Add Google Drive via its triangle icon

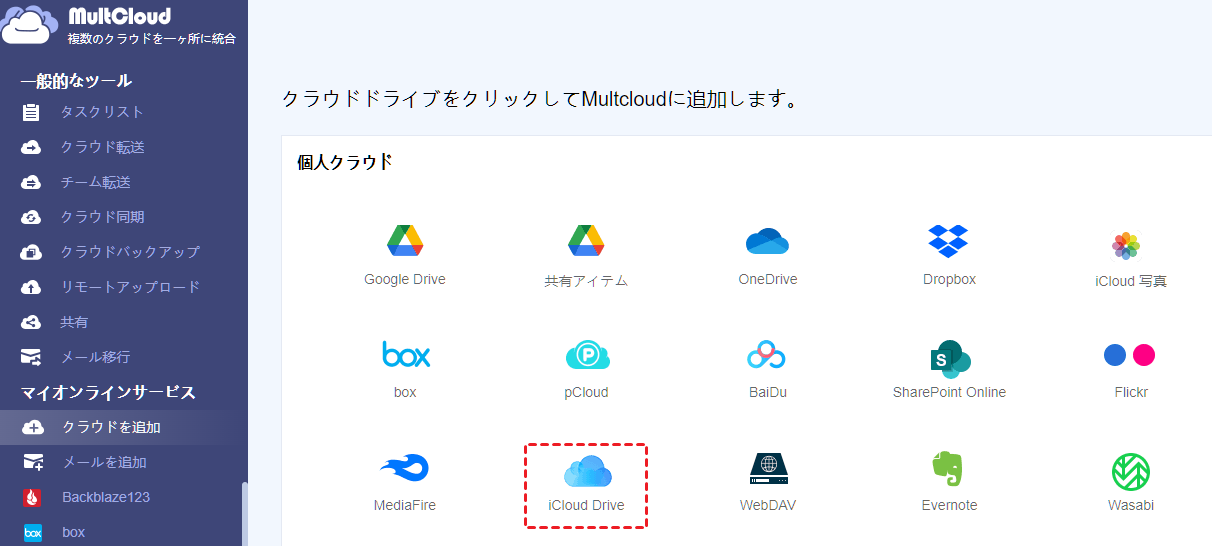pos(405,240)
